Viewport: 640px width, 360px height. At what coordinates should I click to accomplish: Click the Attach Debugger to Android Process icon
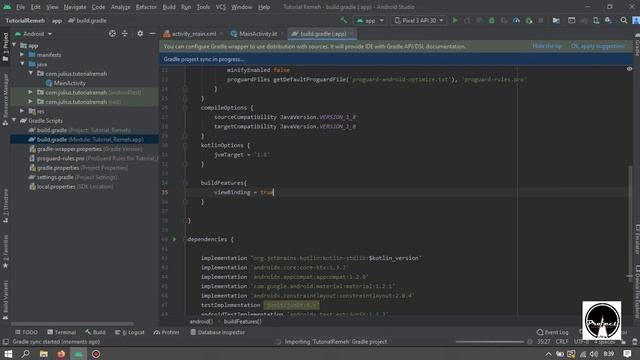click(x=529, y=20)
